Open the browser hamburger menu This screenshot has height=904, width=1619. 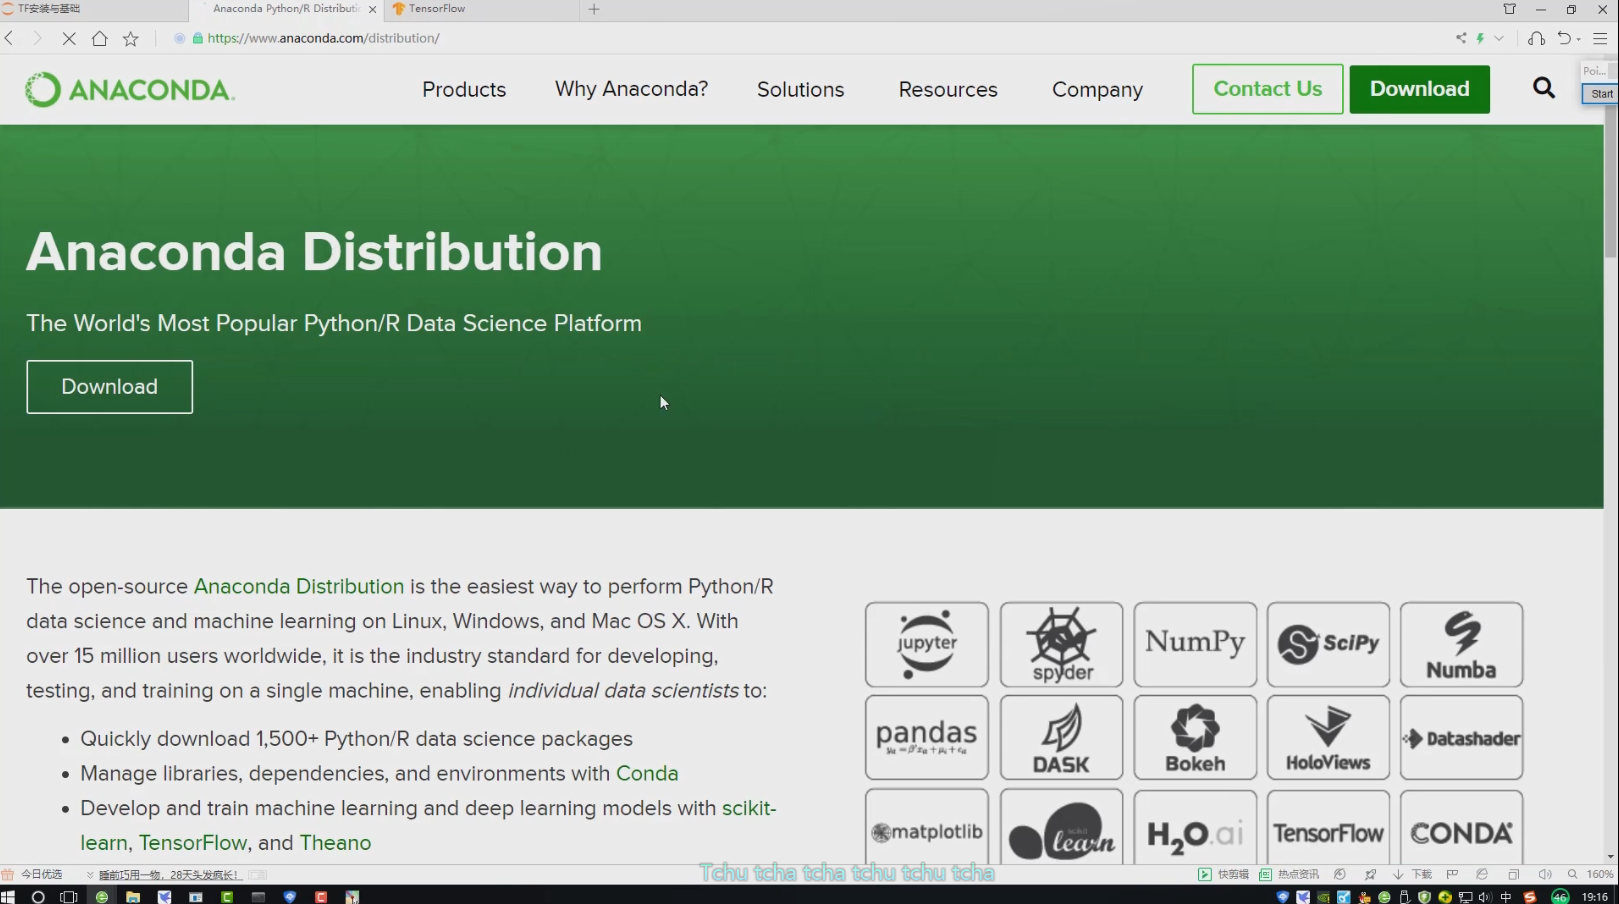point(1600,38)
